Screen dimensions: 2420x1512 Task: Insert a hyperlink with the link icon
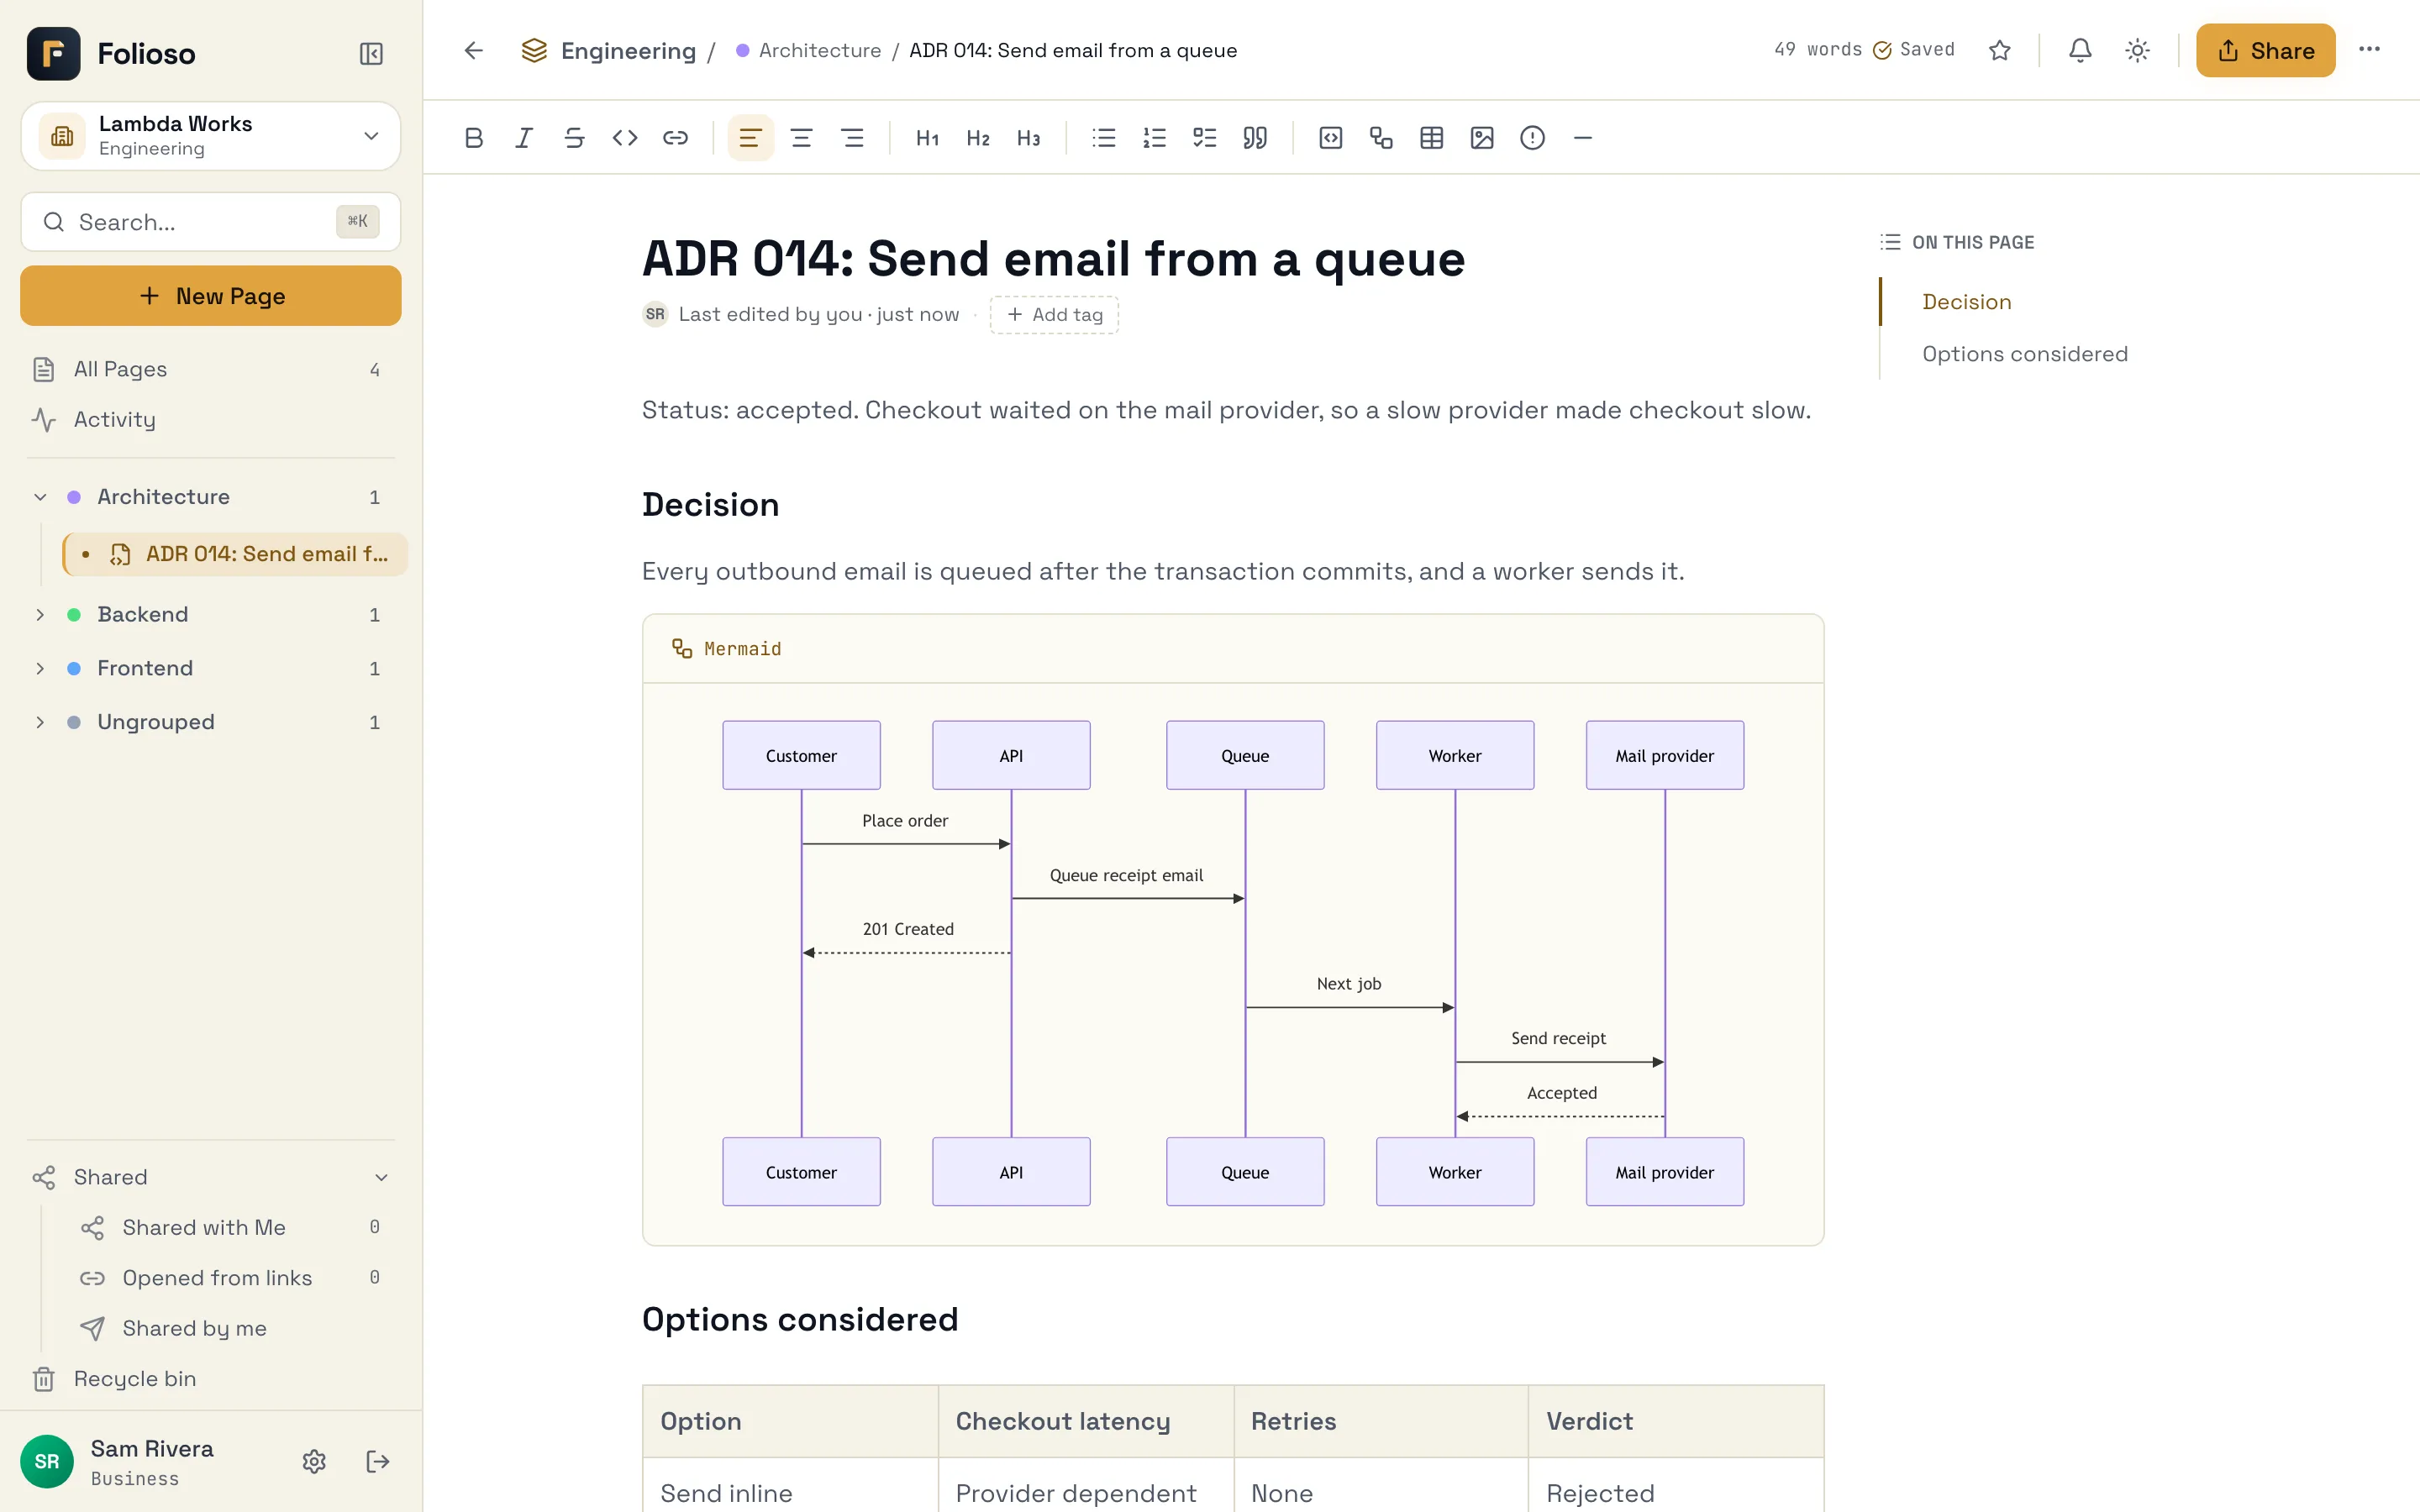click(x=675, y=138)
